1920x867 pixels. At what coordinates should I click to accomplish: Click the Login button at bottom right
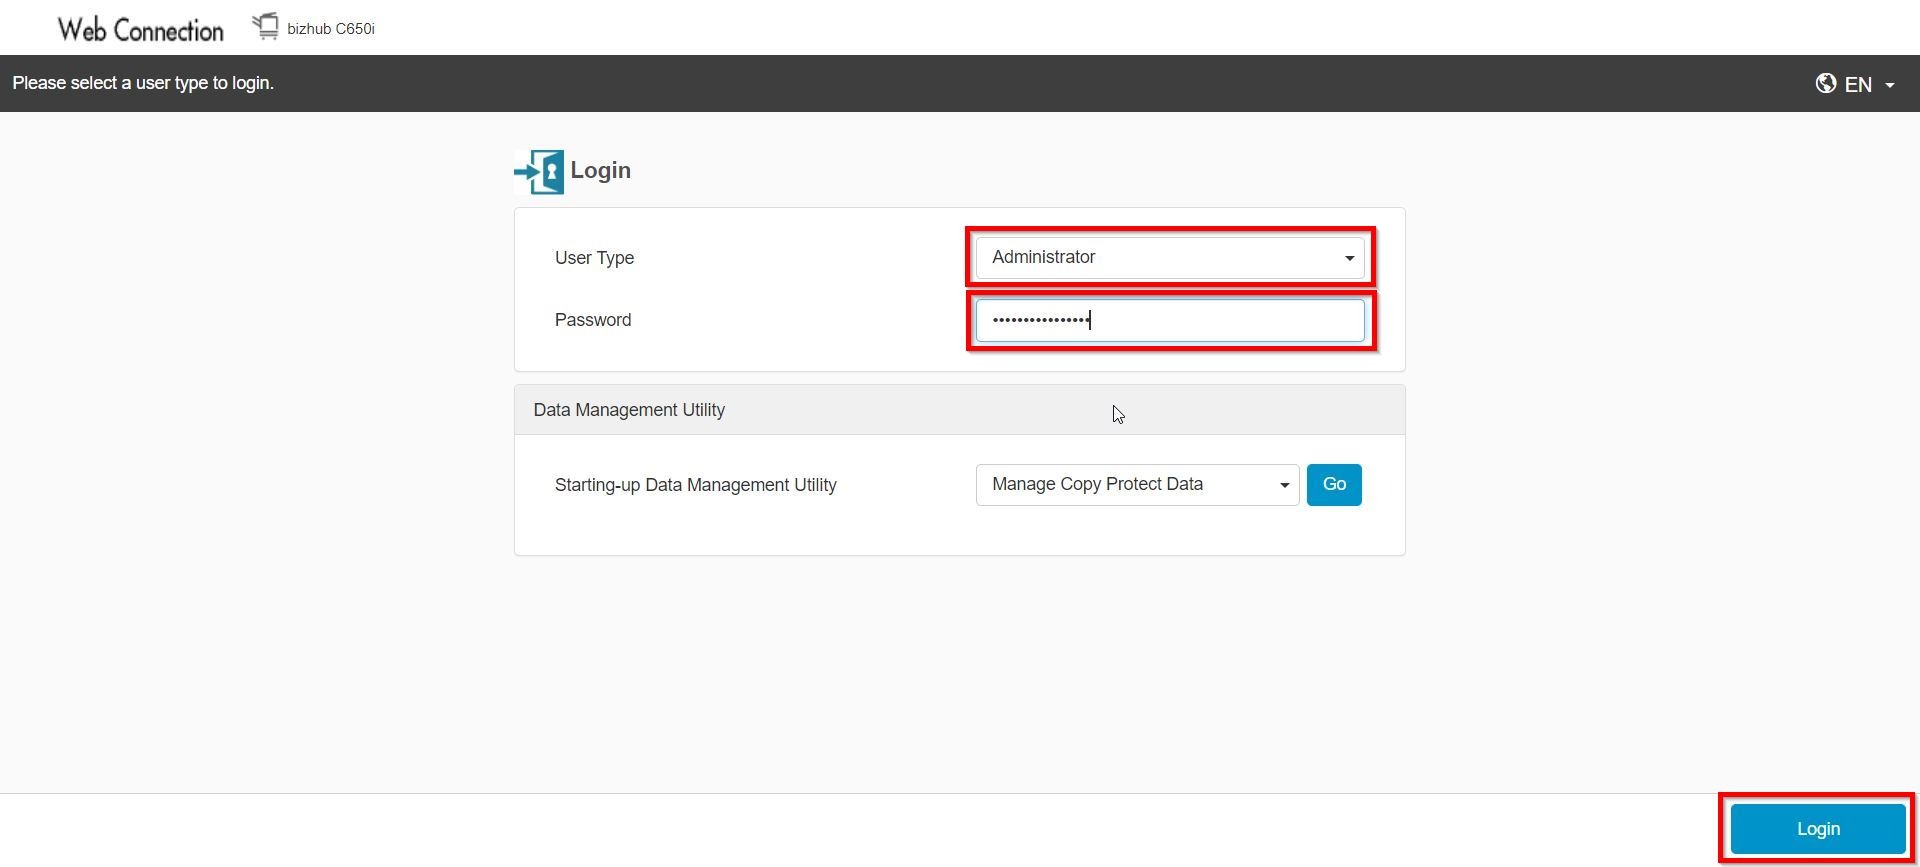coord(1817,829)
